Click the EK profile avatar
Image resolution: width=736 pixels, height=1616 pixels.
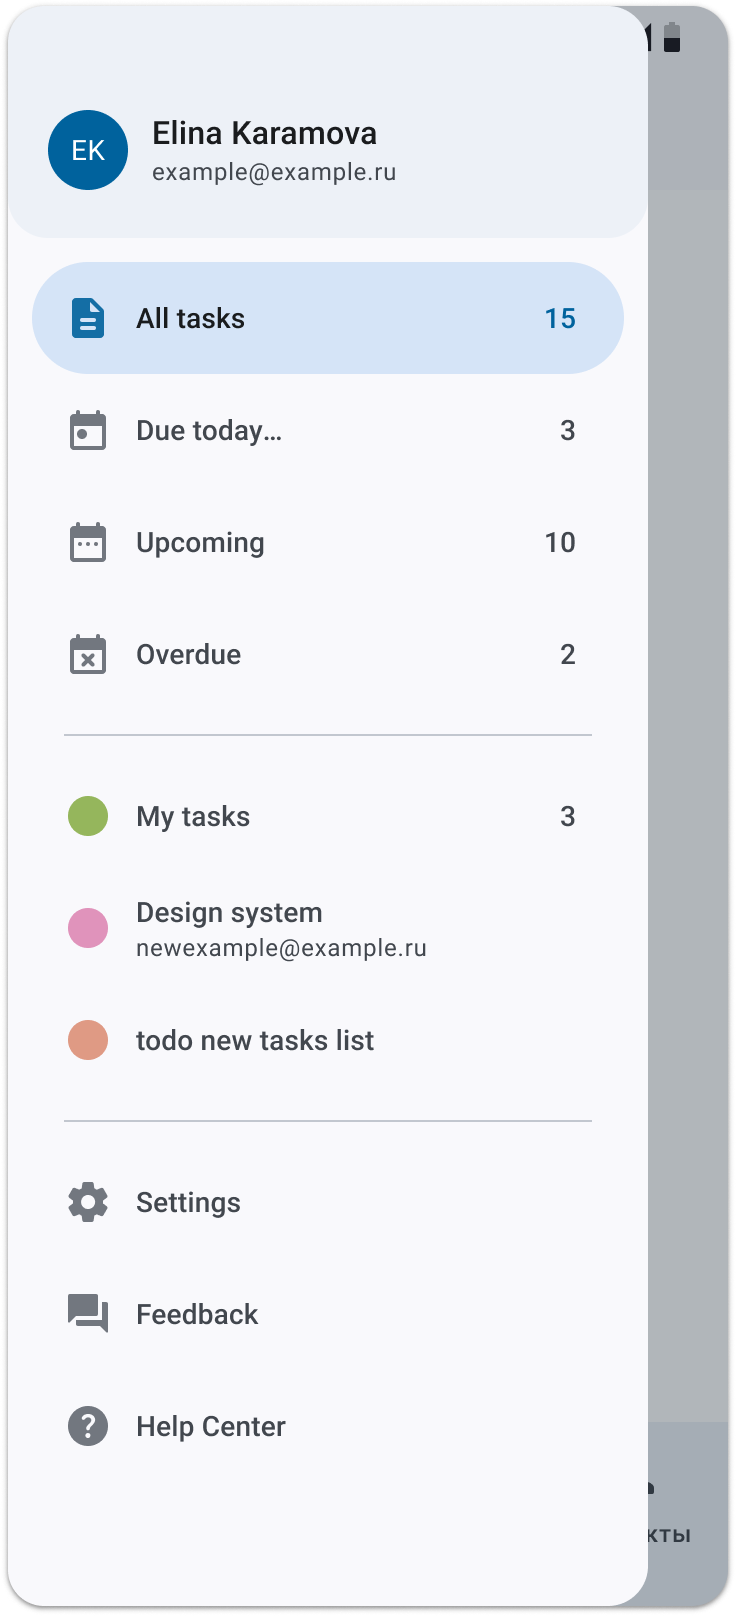click(88, 150)
